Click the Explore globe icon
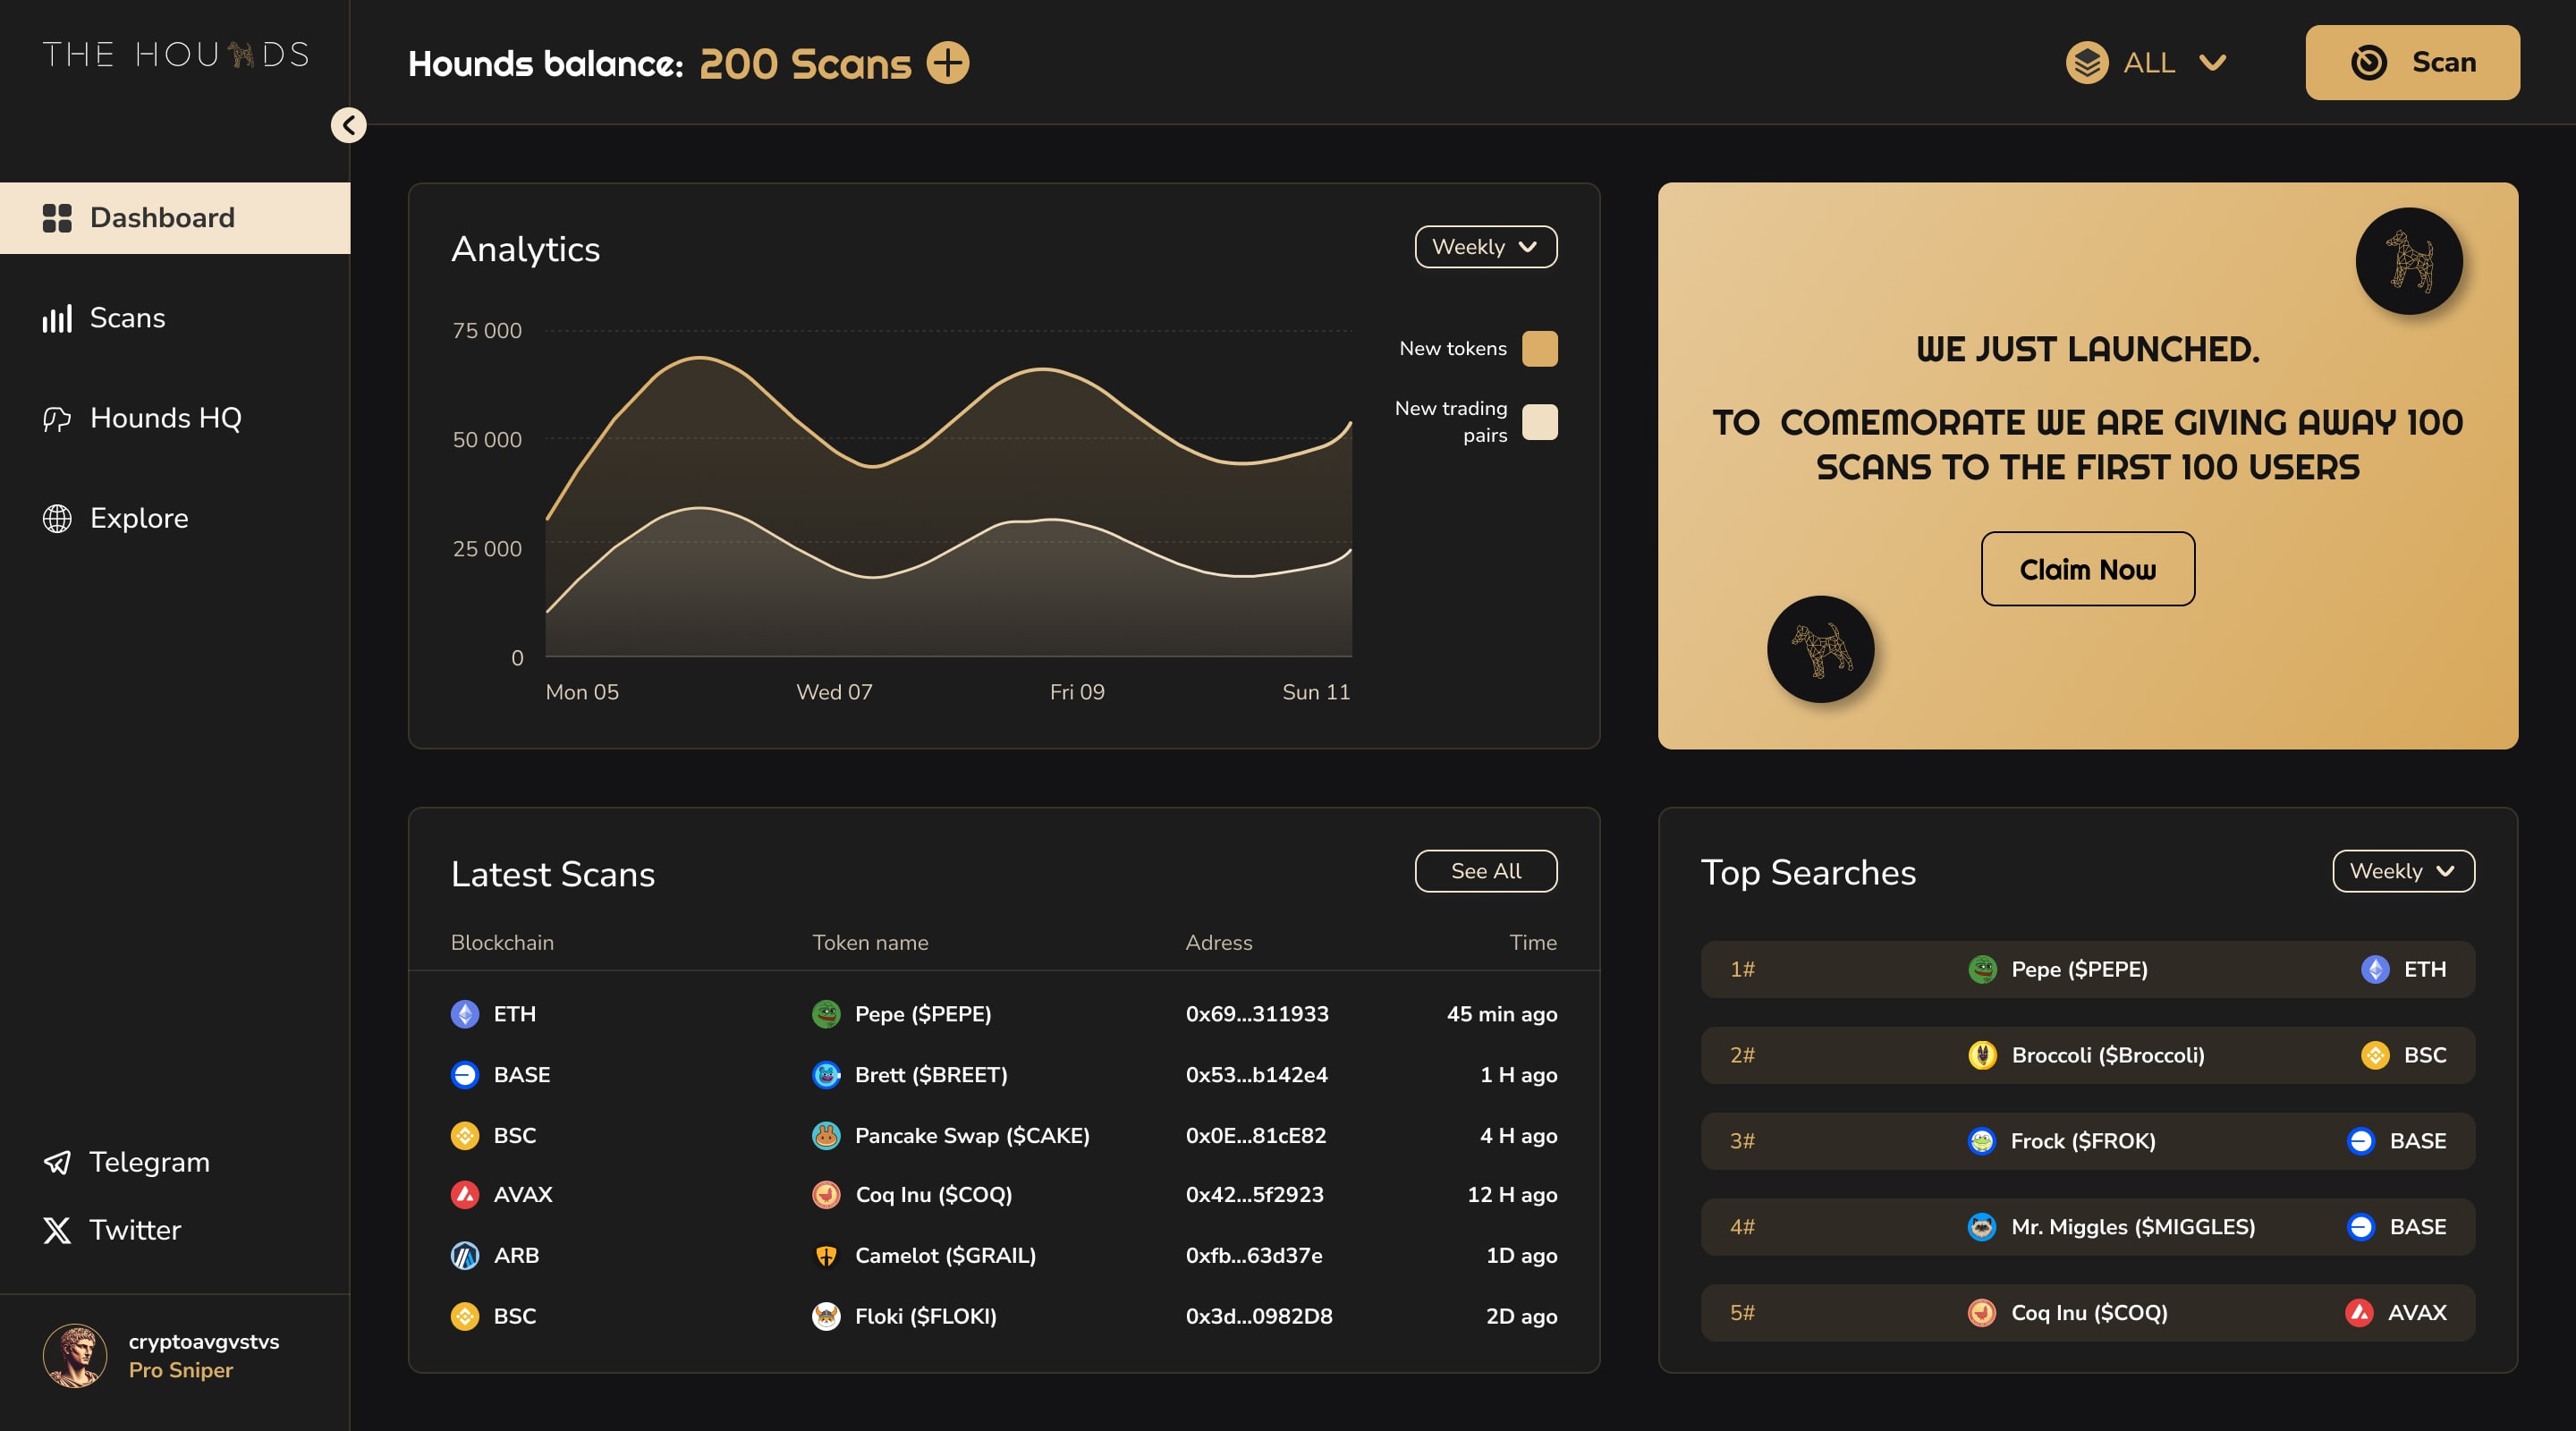2576x1431 pixels. point(57,518)
